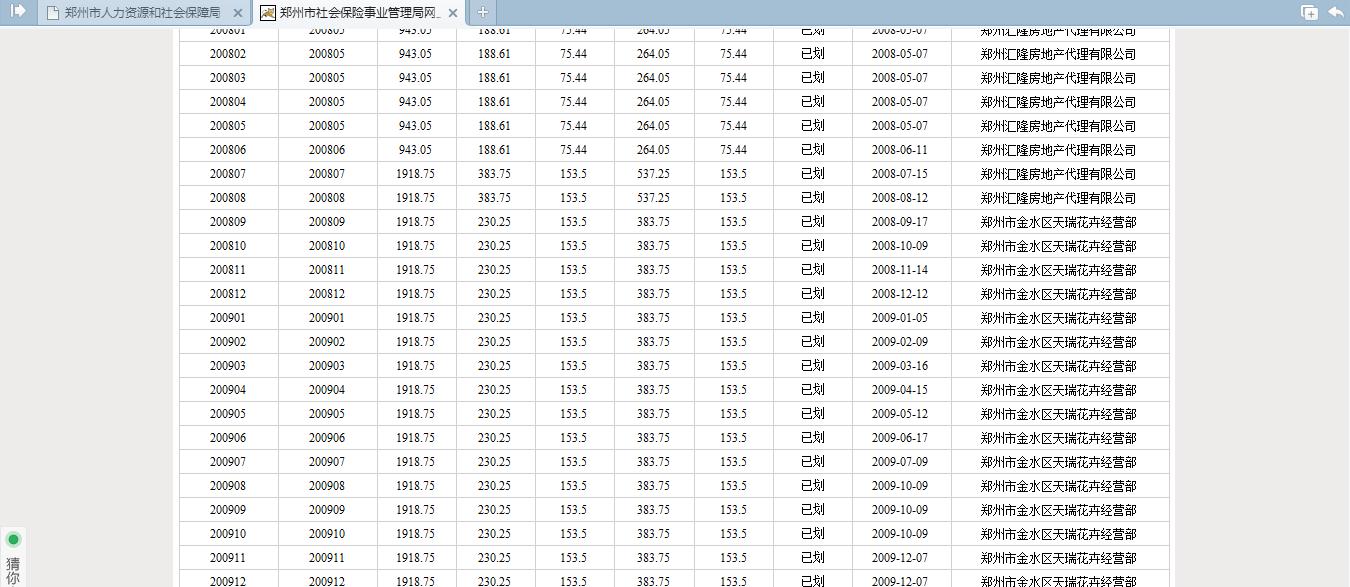This screenshot has width=1350, height=587.
Task: Close the 郑州市人力资源和社会保障局 tab
Action: [x=237, y=13]
